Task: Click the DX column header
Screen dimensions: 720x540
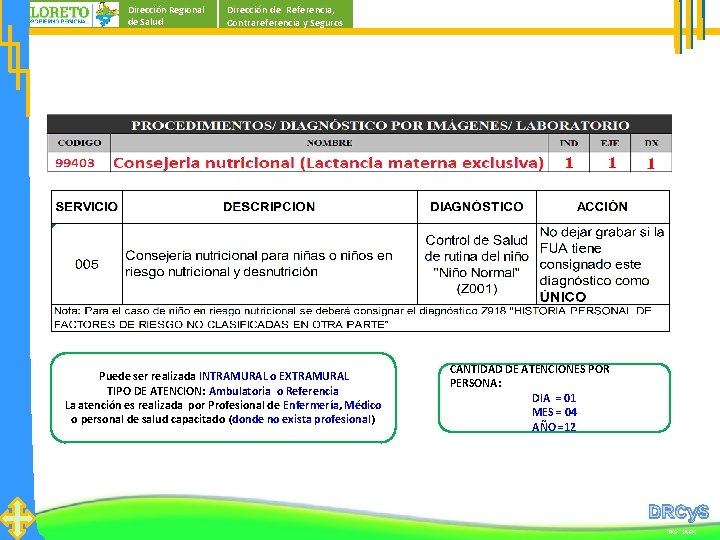Action: point(651,143)
